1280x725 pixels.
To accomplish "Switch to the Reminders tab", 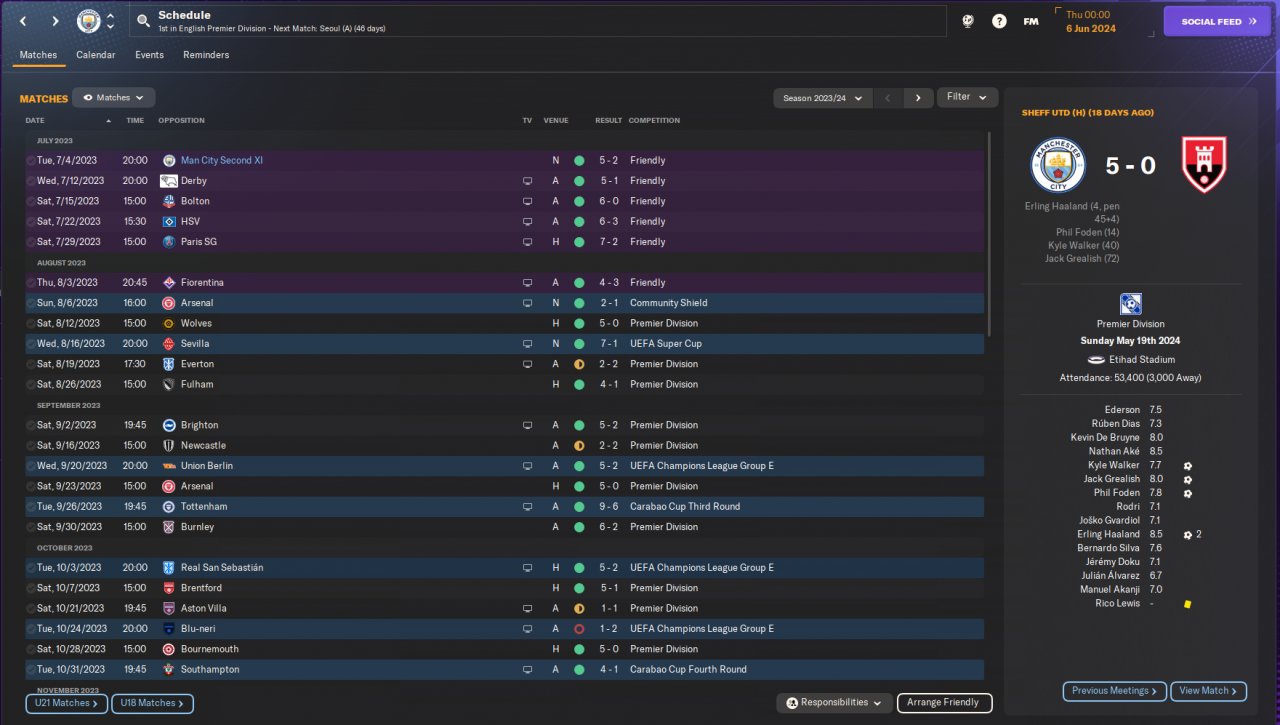I will pyautogui.click(x=206, y=55).
